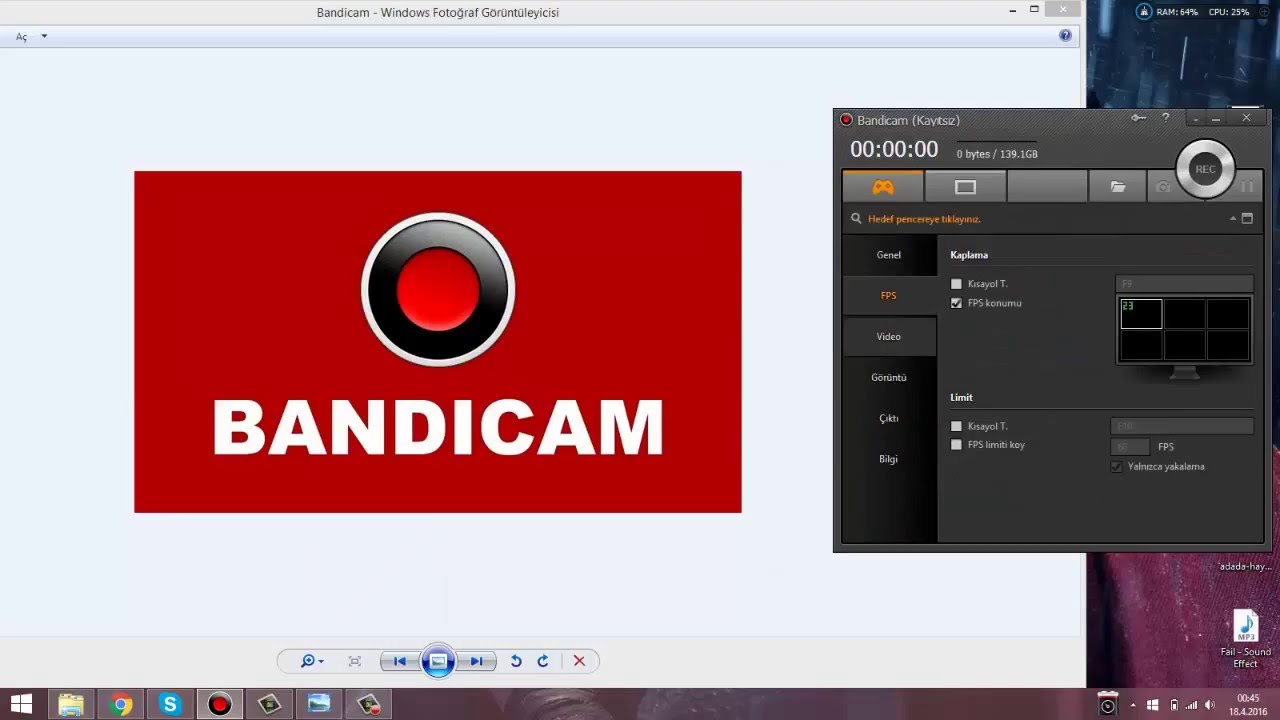
Task: Go to previous photo
Action: 400,661
